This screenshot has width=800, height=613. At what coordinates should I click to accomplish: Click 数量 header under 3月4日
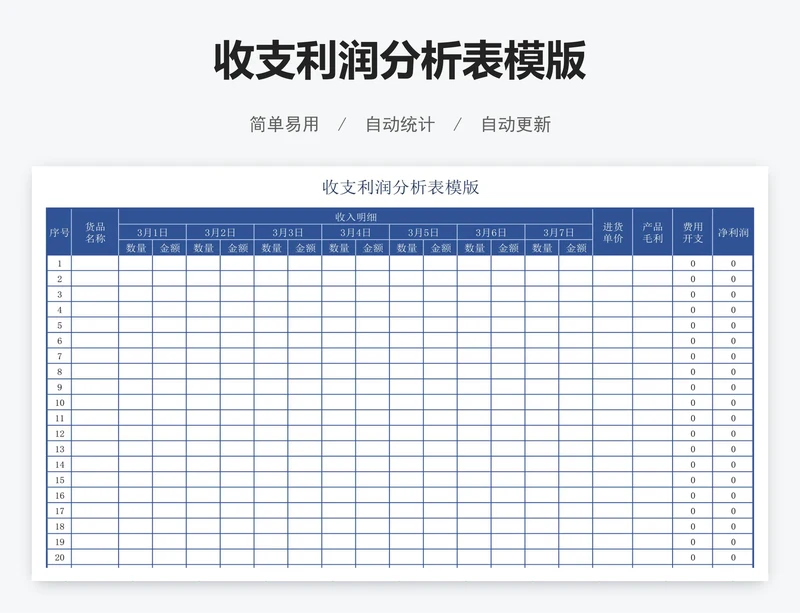(339, 248)
